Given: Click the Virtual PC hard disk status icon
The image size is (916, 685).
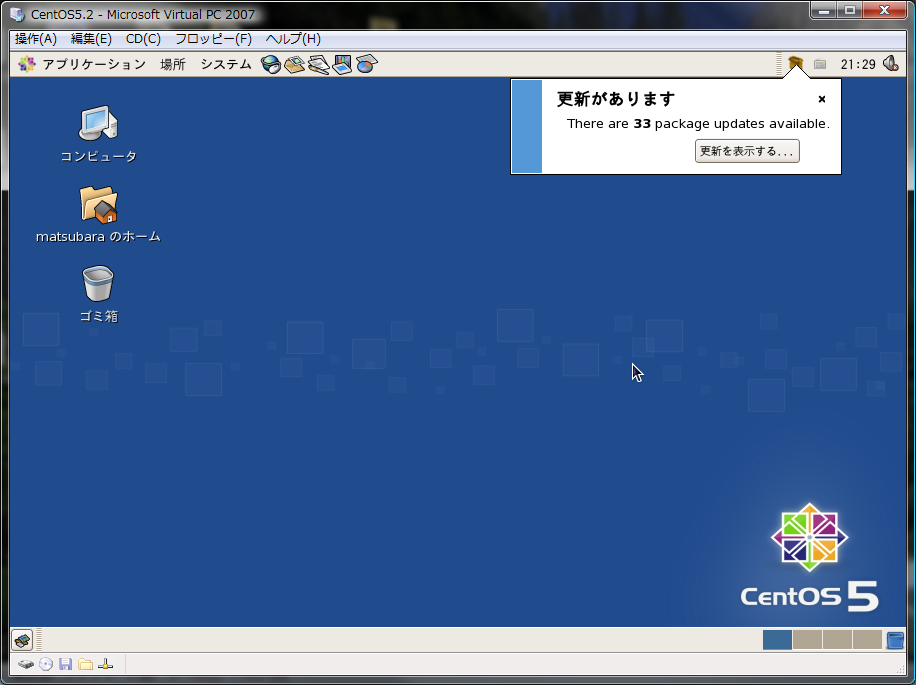Looking at the screenshot, I should click(x=26, y=665).
